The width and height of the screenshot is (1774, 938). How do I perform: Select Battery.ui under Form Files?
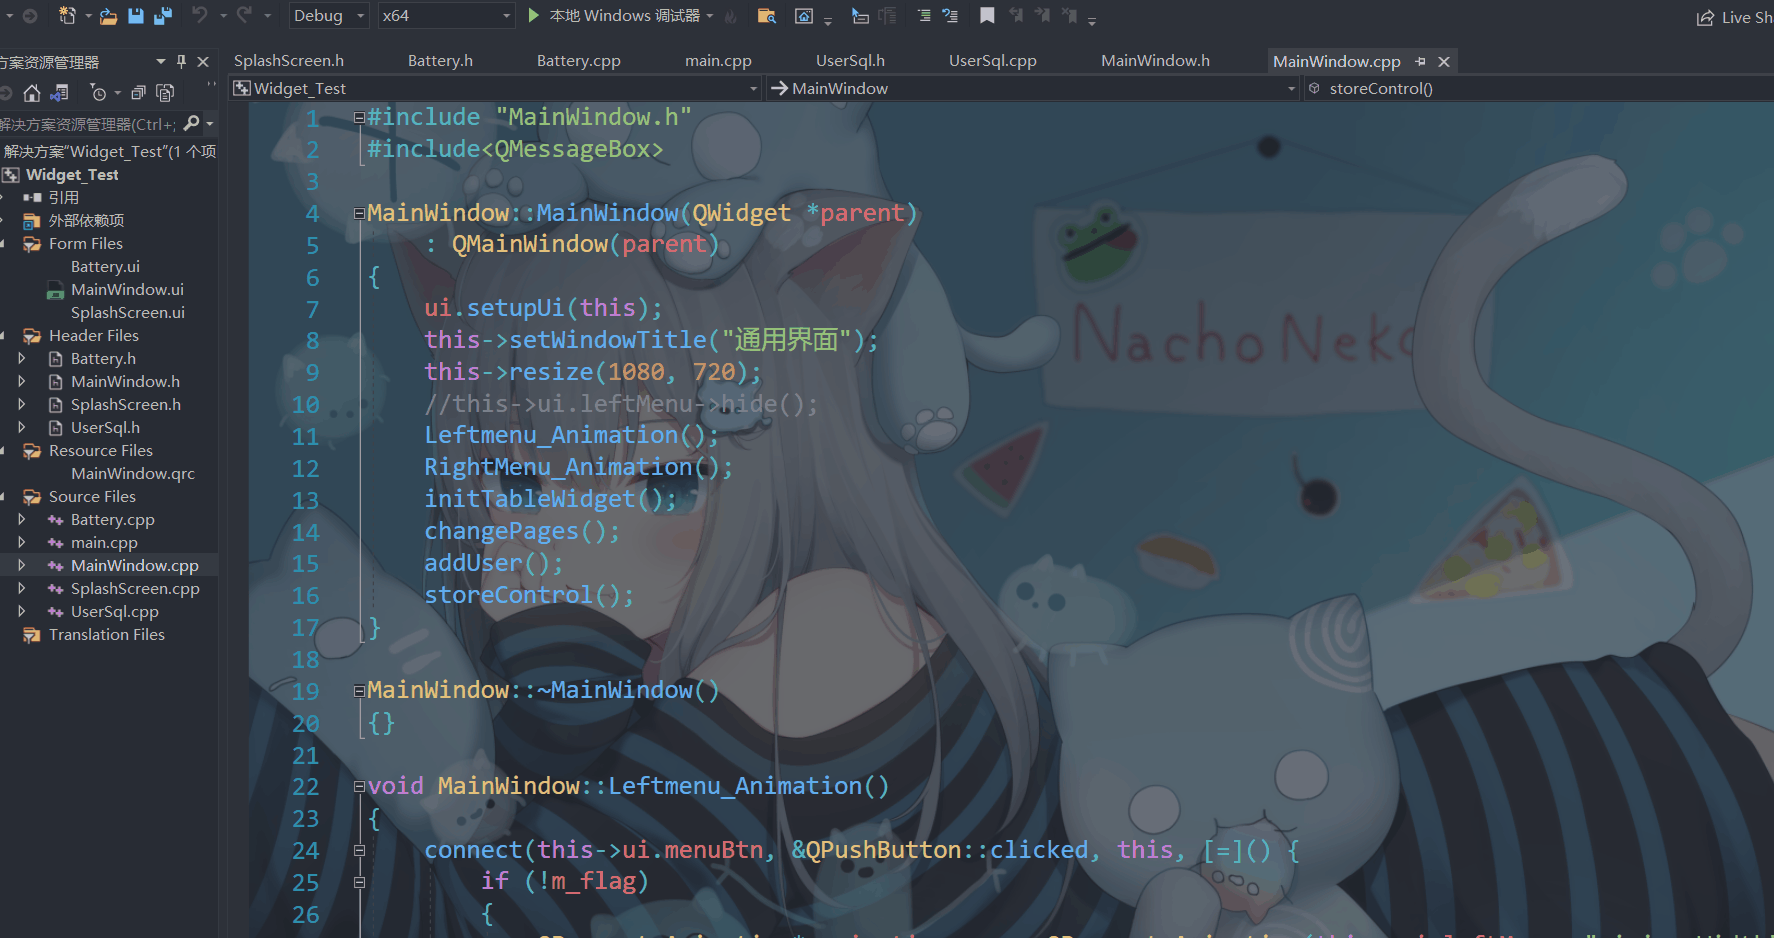105,266
